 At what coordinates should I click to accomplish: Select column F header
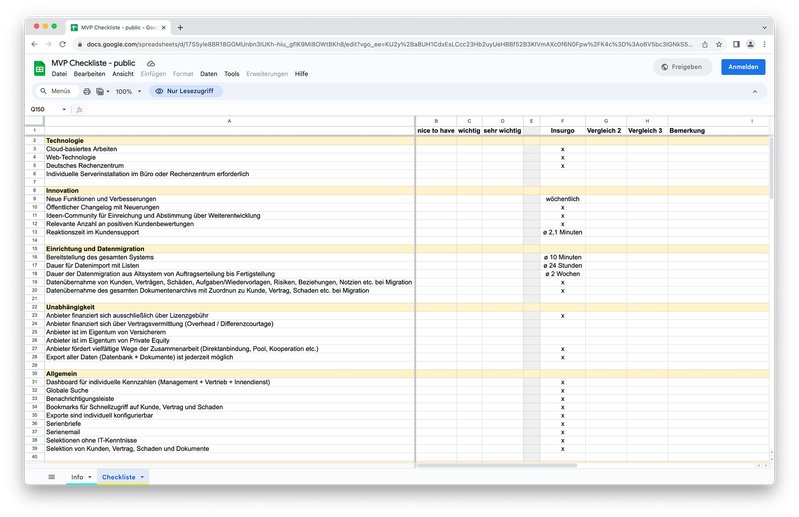[x=563, y=121]
